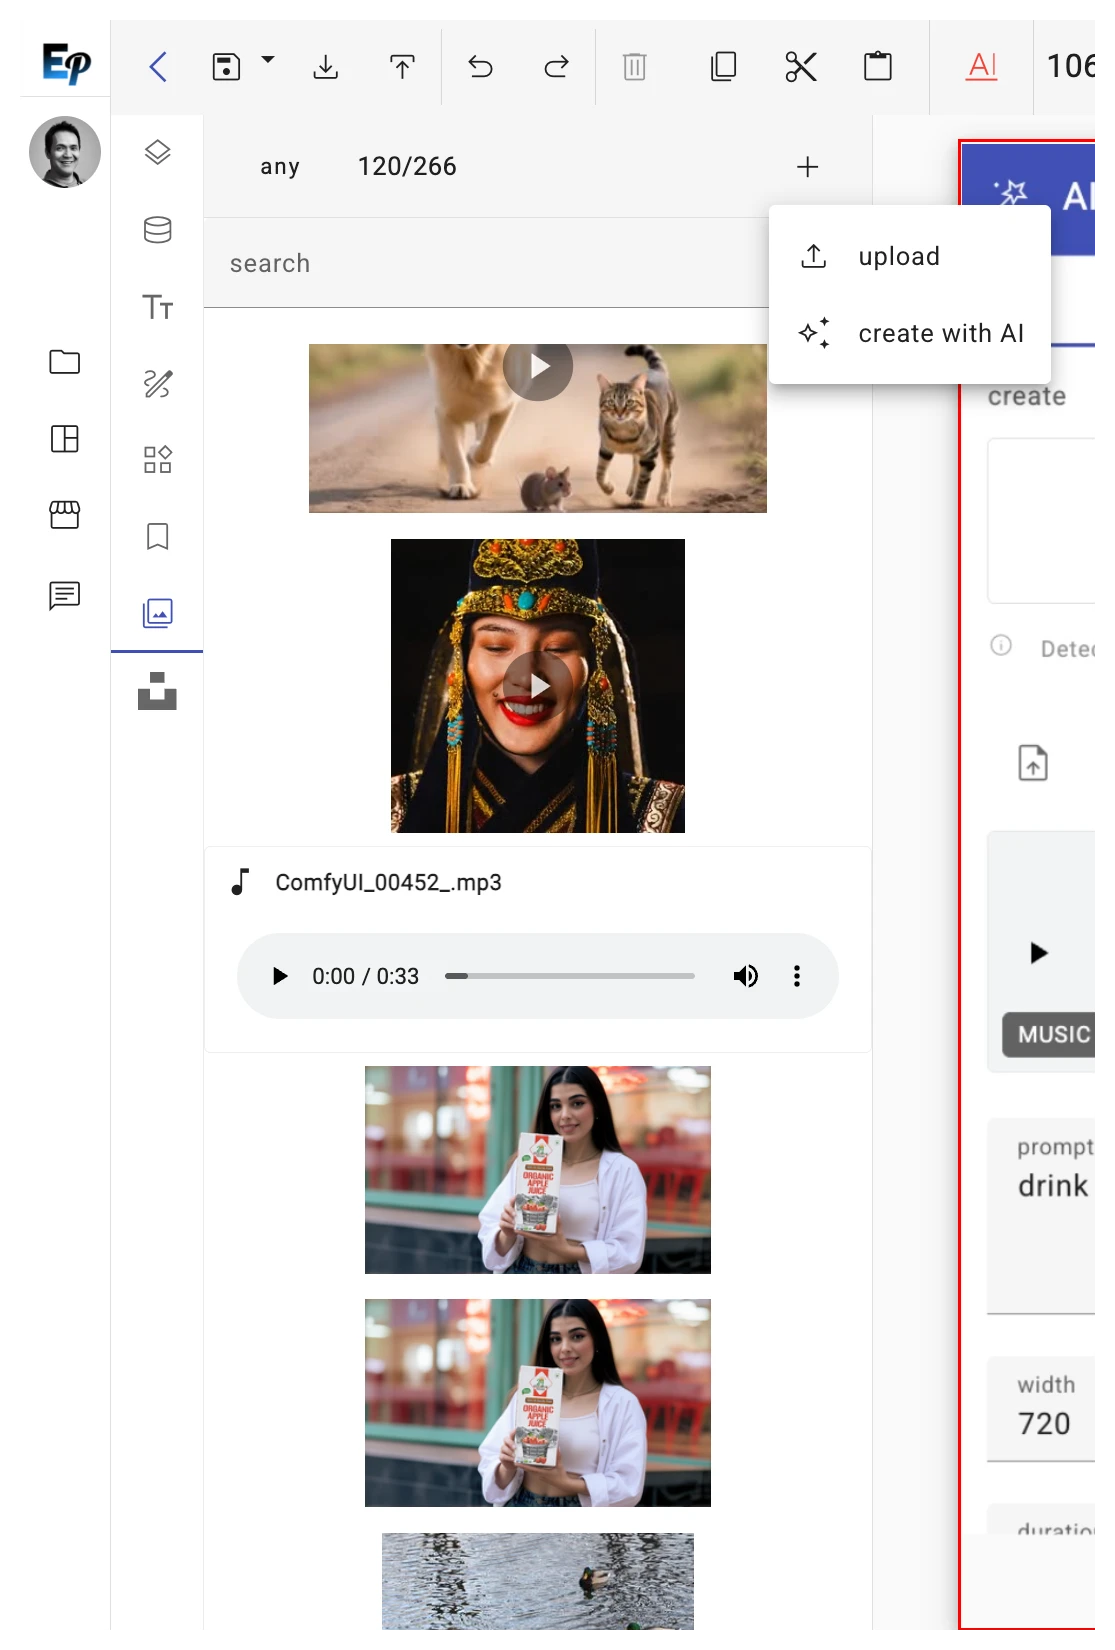Open audio player three-dot options menu
This screenshot has width=1115, height=1650.
click(x=797, y=976)
